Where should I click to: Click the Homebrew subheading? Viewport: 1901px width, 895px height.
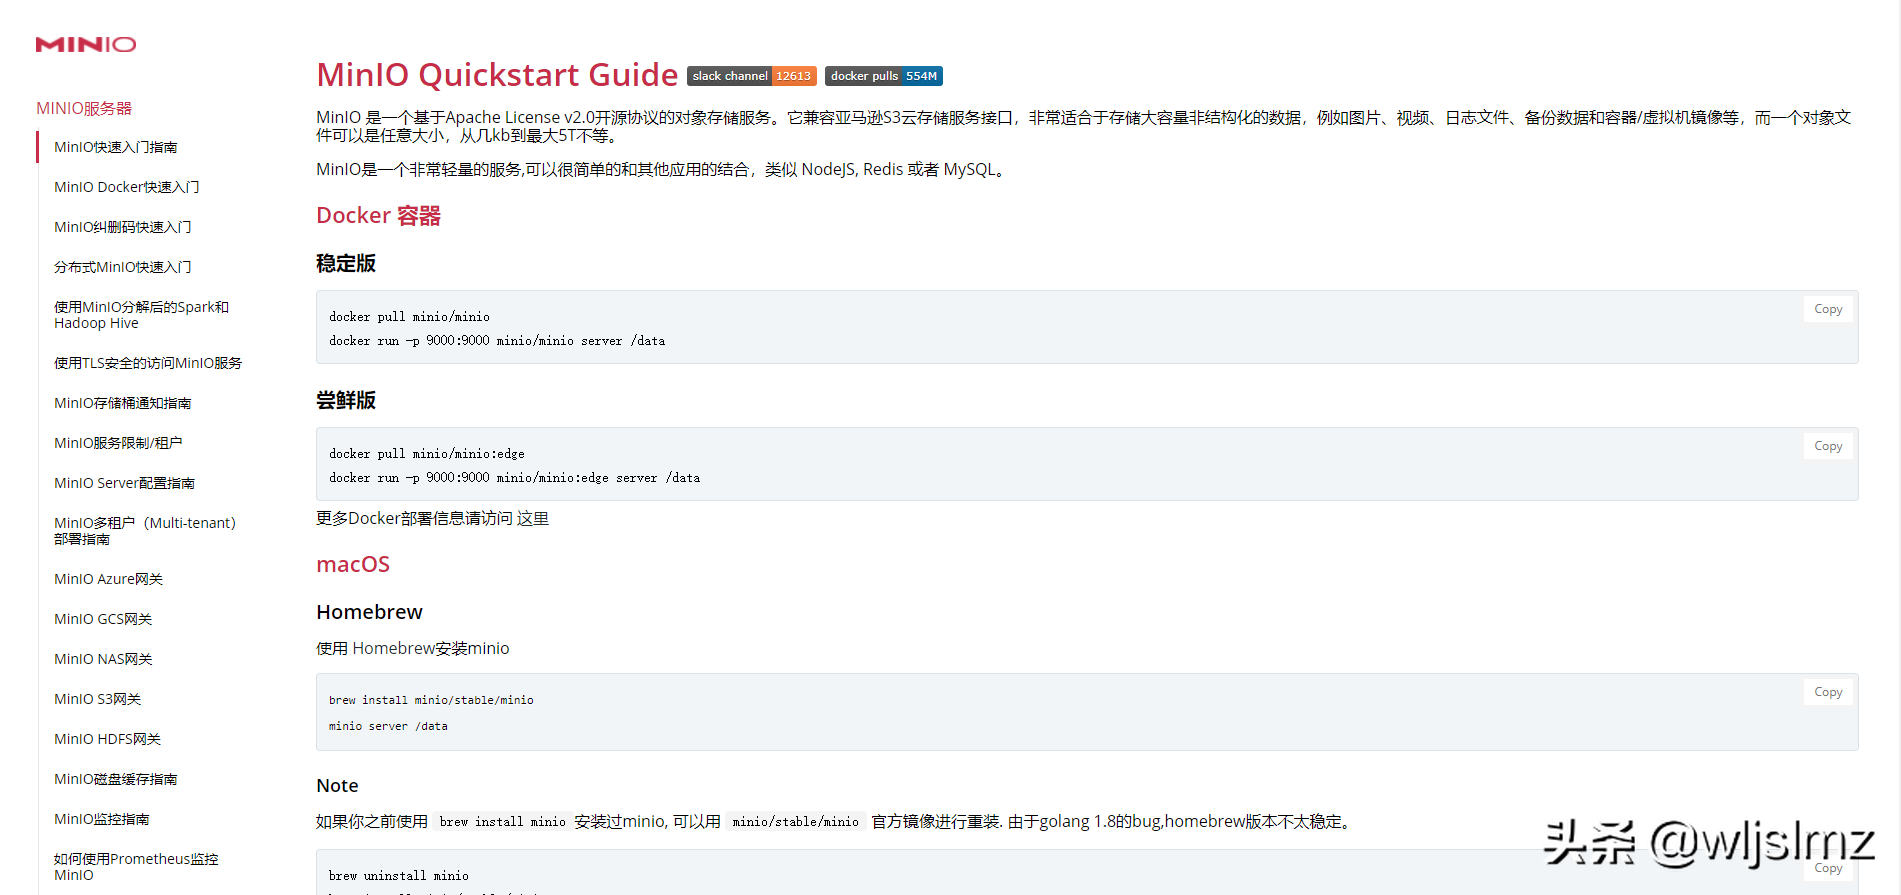click(x=369, y=612)
